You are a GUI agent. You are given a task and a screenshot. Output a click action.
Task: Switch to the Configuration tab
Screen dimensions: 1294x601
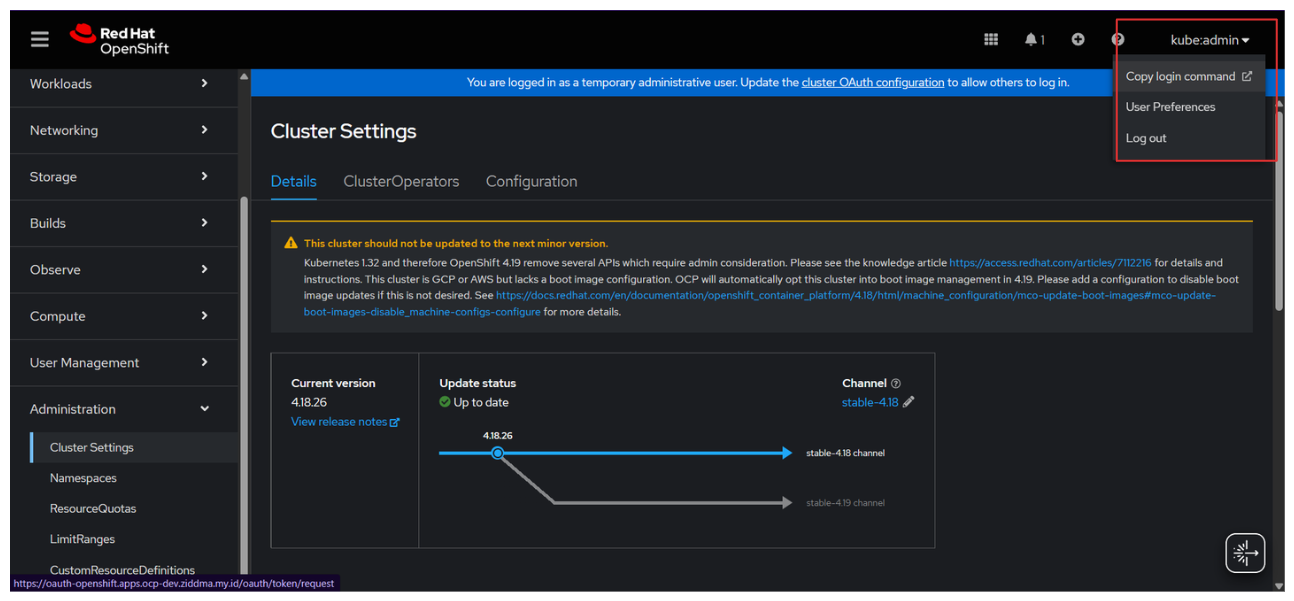pos(531,181)
